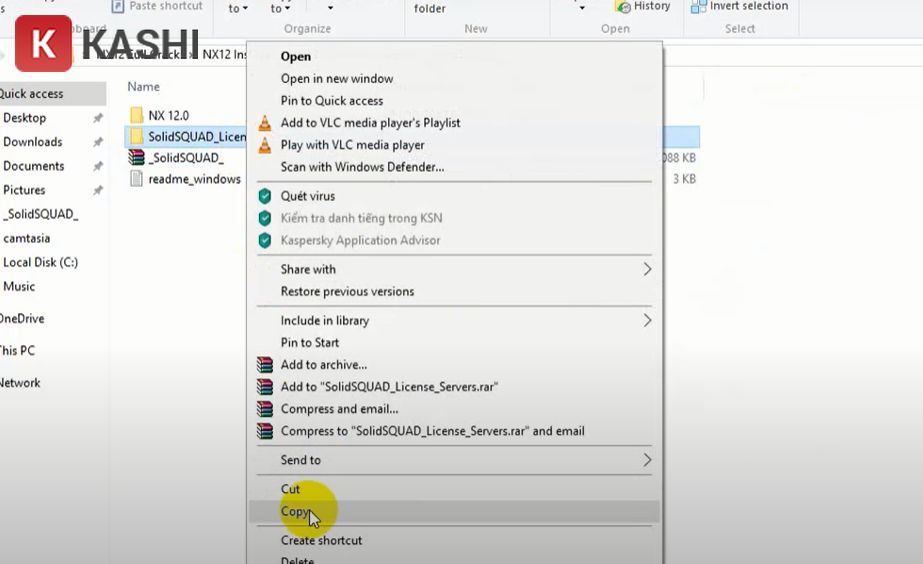Click the VLC cone icon beside Add to Playlist
Screen dimensions: 923x564
coord(265,123)
